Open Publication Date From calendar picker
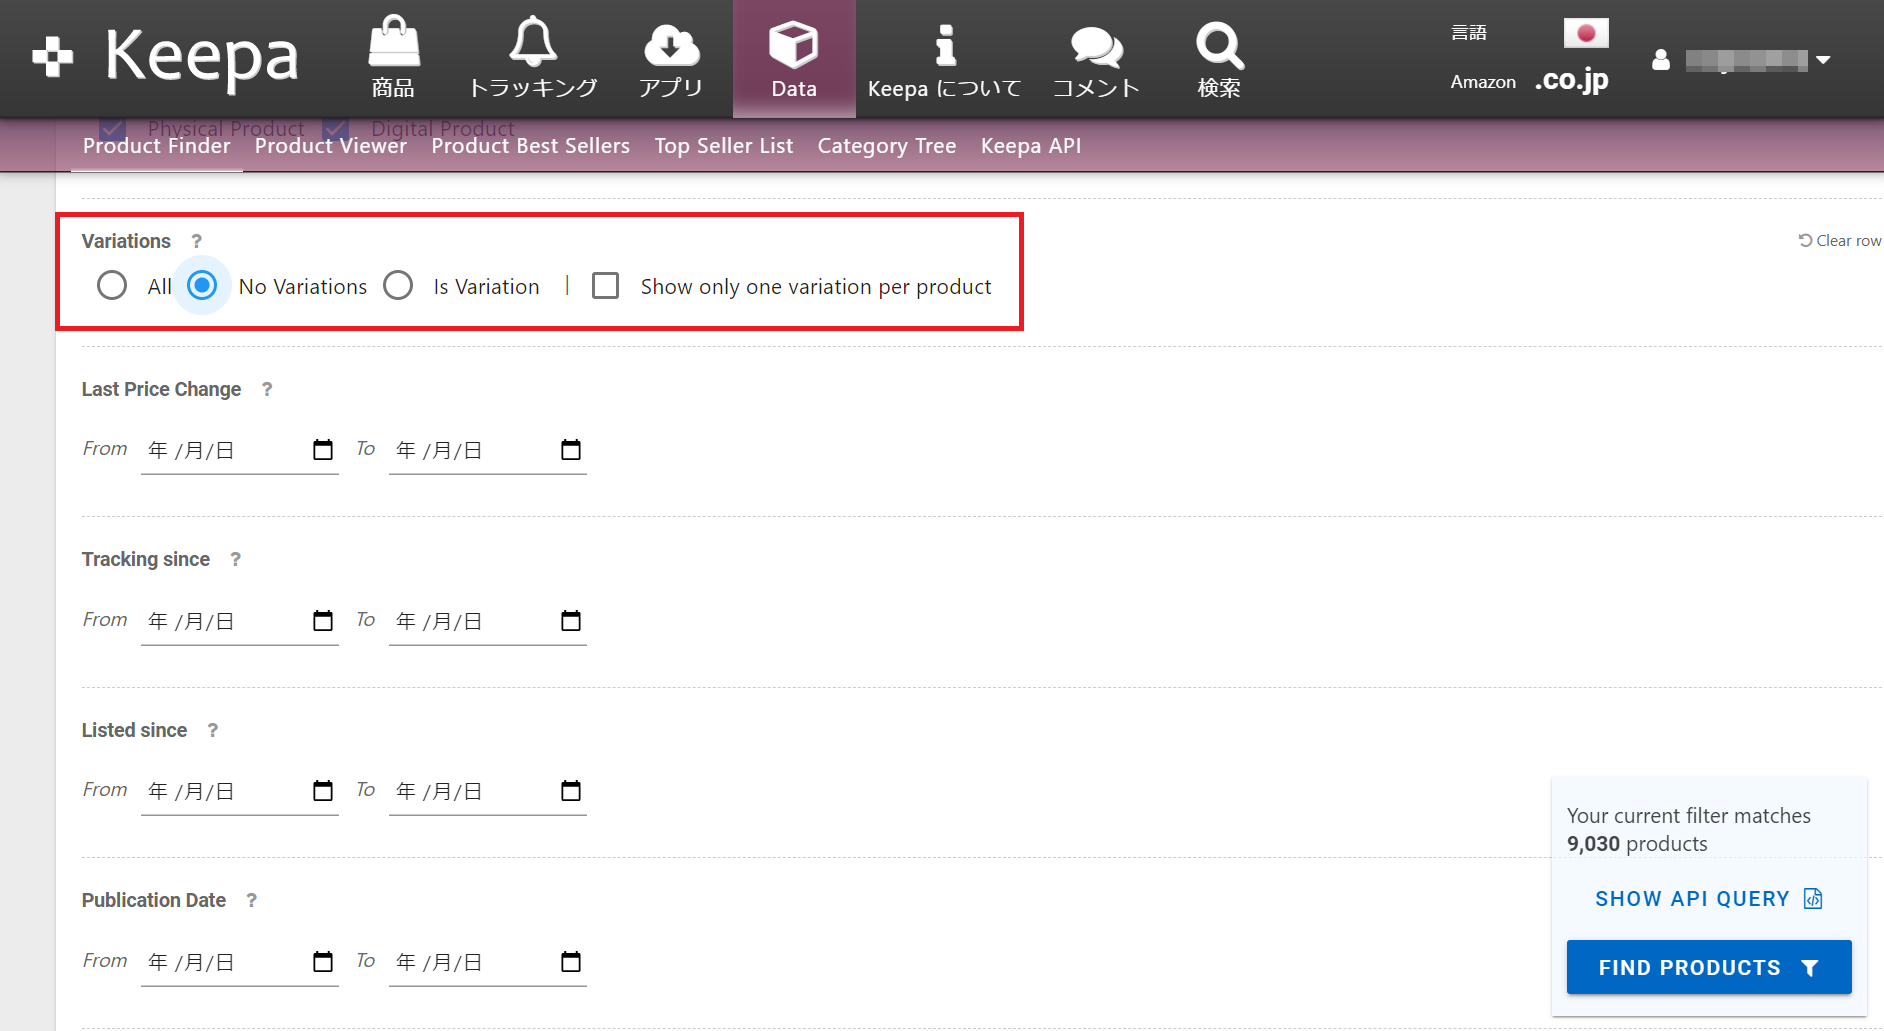 click(323, 962)
